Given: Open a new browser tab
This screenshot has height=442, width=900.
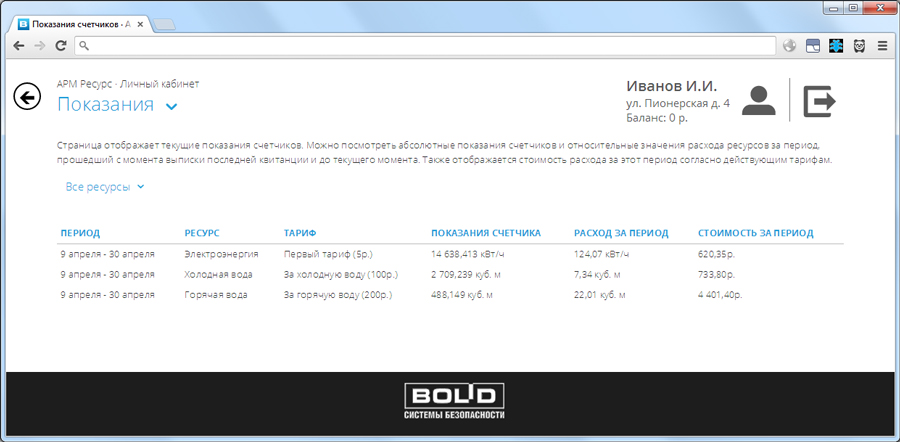Looking at the screenshot, I should pyautogui.click(x=165, y=23).
